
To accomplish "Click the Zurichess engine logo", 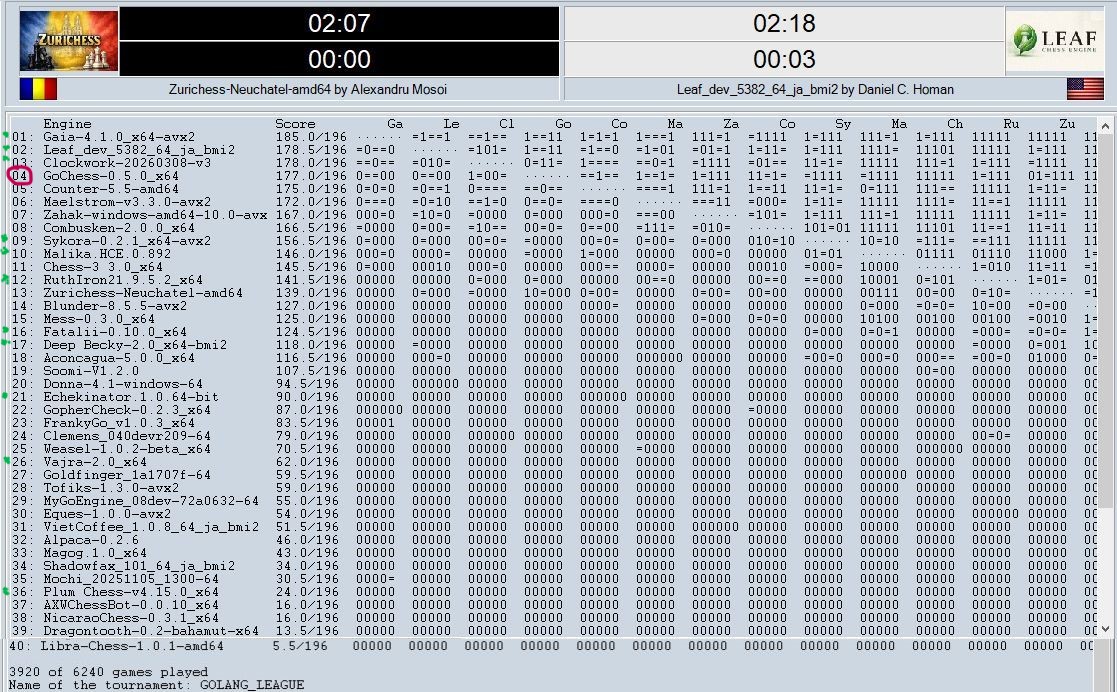I will click(69, 41).
